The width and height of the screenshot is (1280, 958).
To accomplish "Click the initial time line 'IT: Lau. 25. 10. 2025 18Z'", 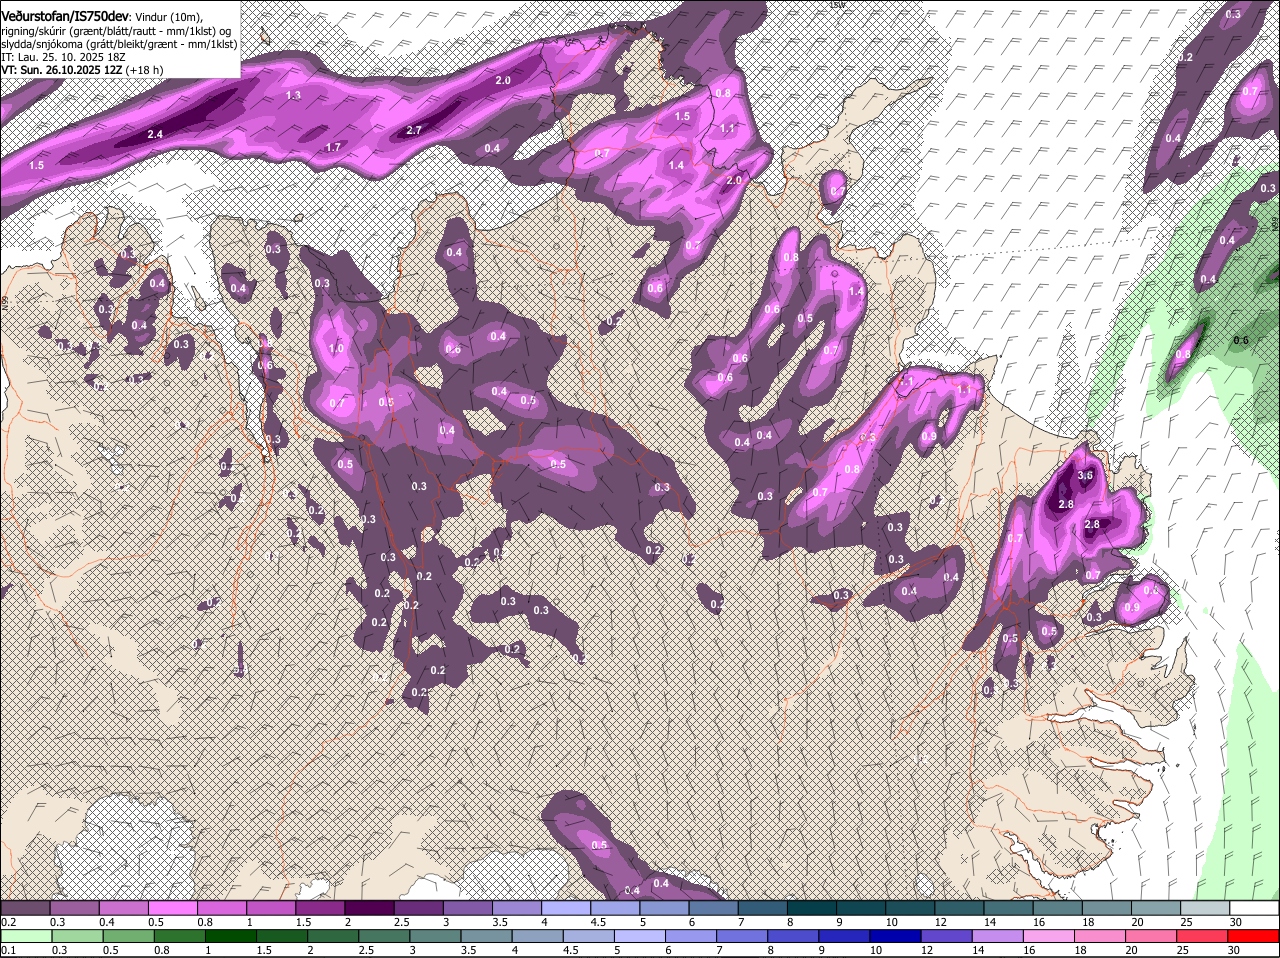I will coord(62,57).
